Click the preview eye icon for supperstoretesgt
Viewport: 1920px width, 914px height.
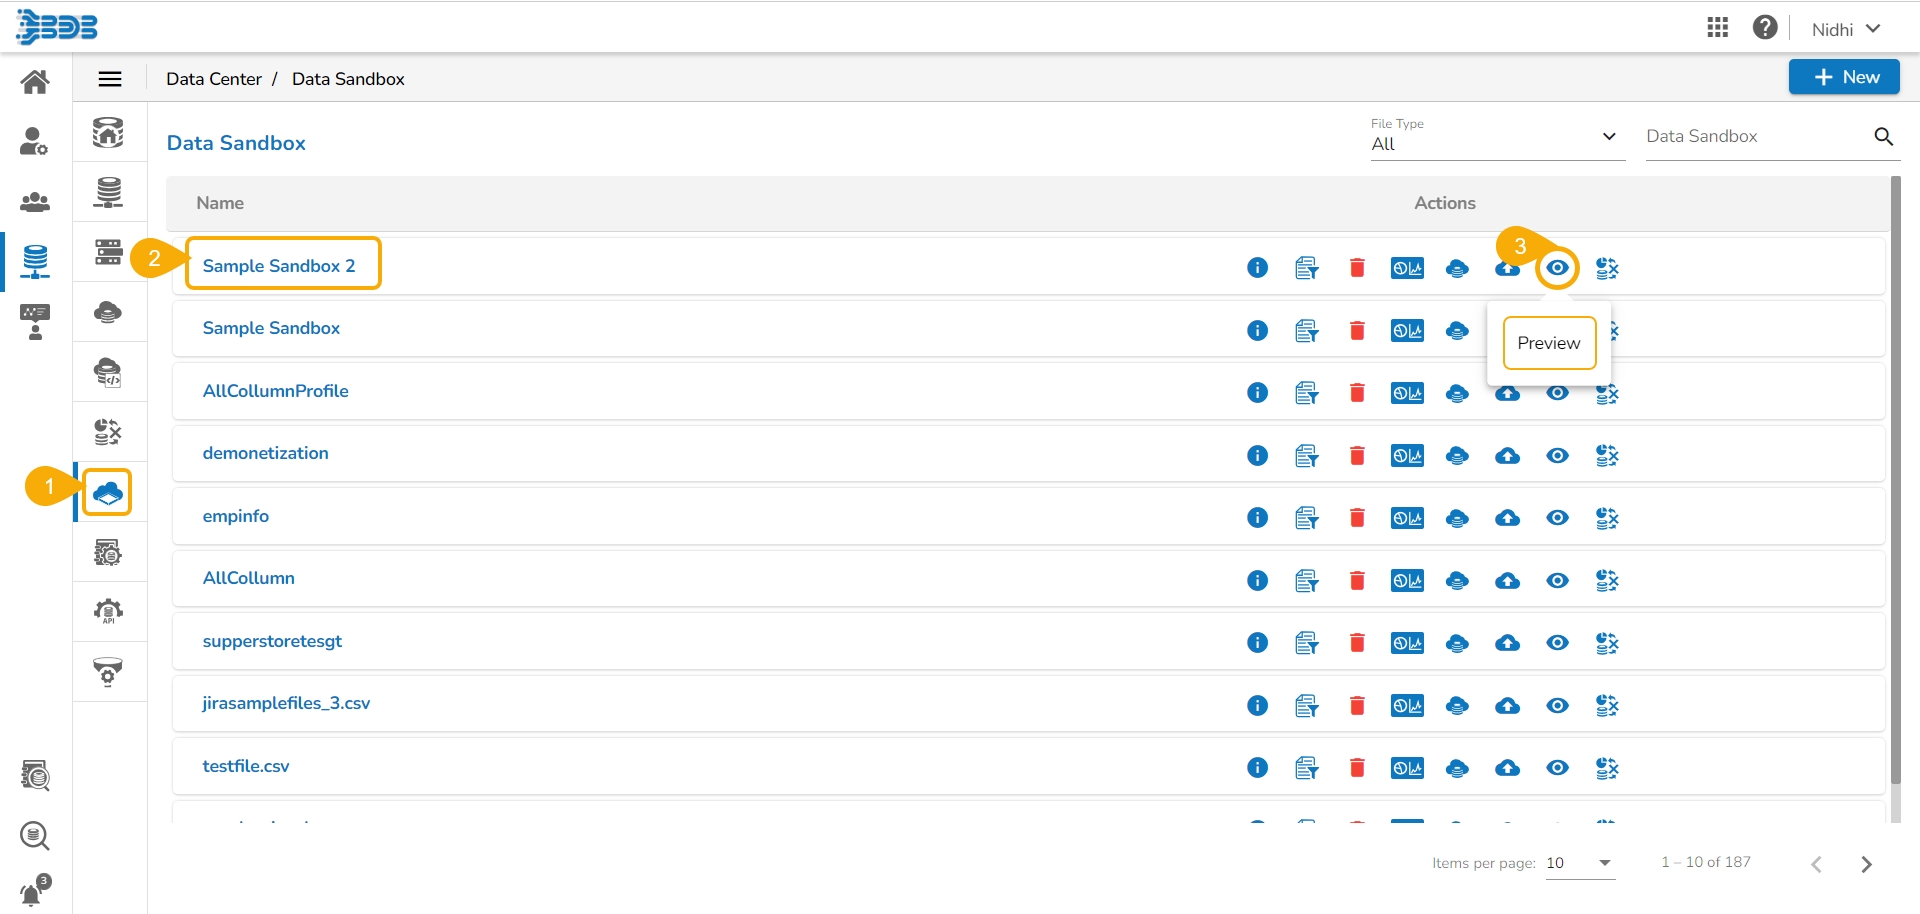(1557, 643)
